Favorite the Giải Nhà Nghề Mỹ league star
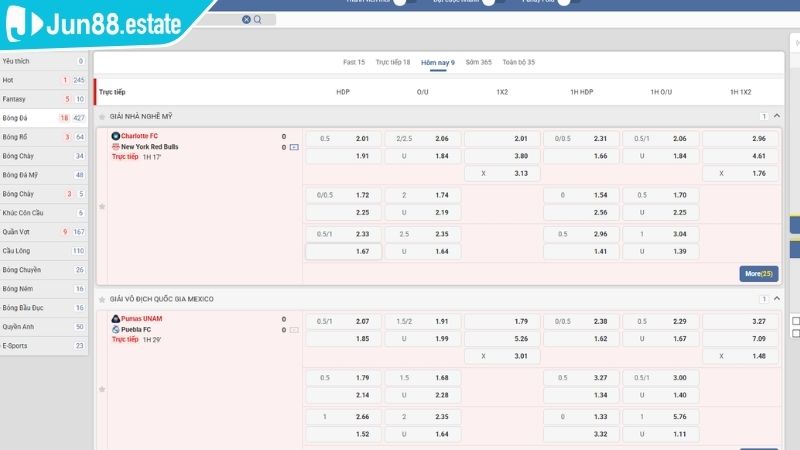This screenshot has height=450, width=800. 102,116
